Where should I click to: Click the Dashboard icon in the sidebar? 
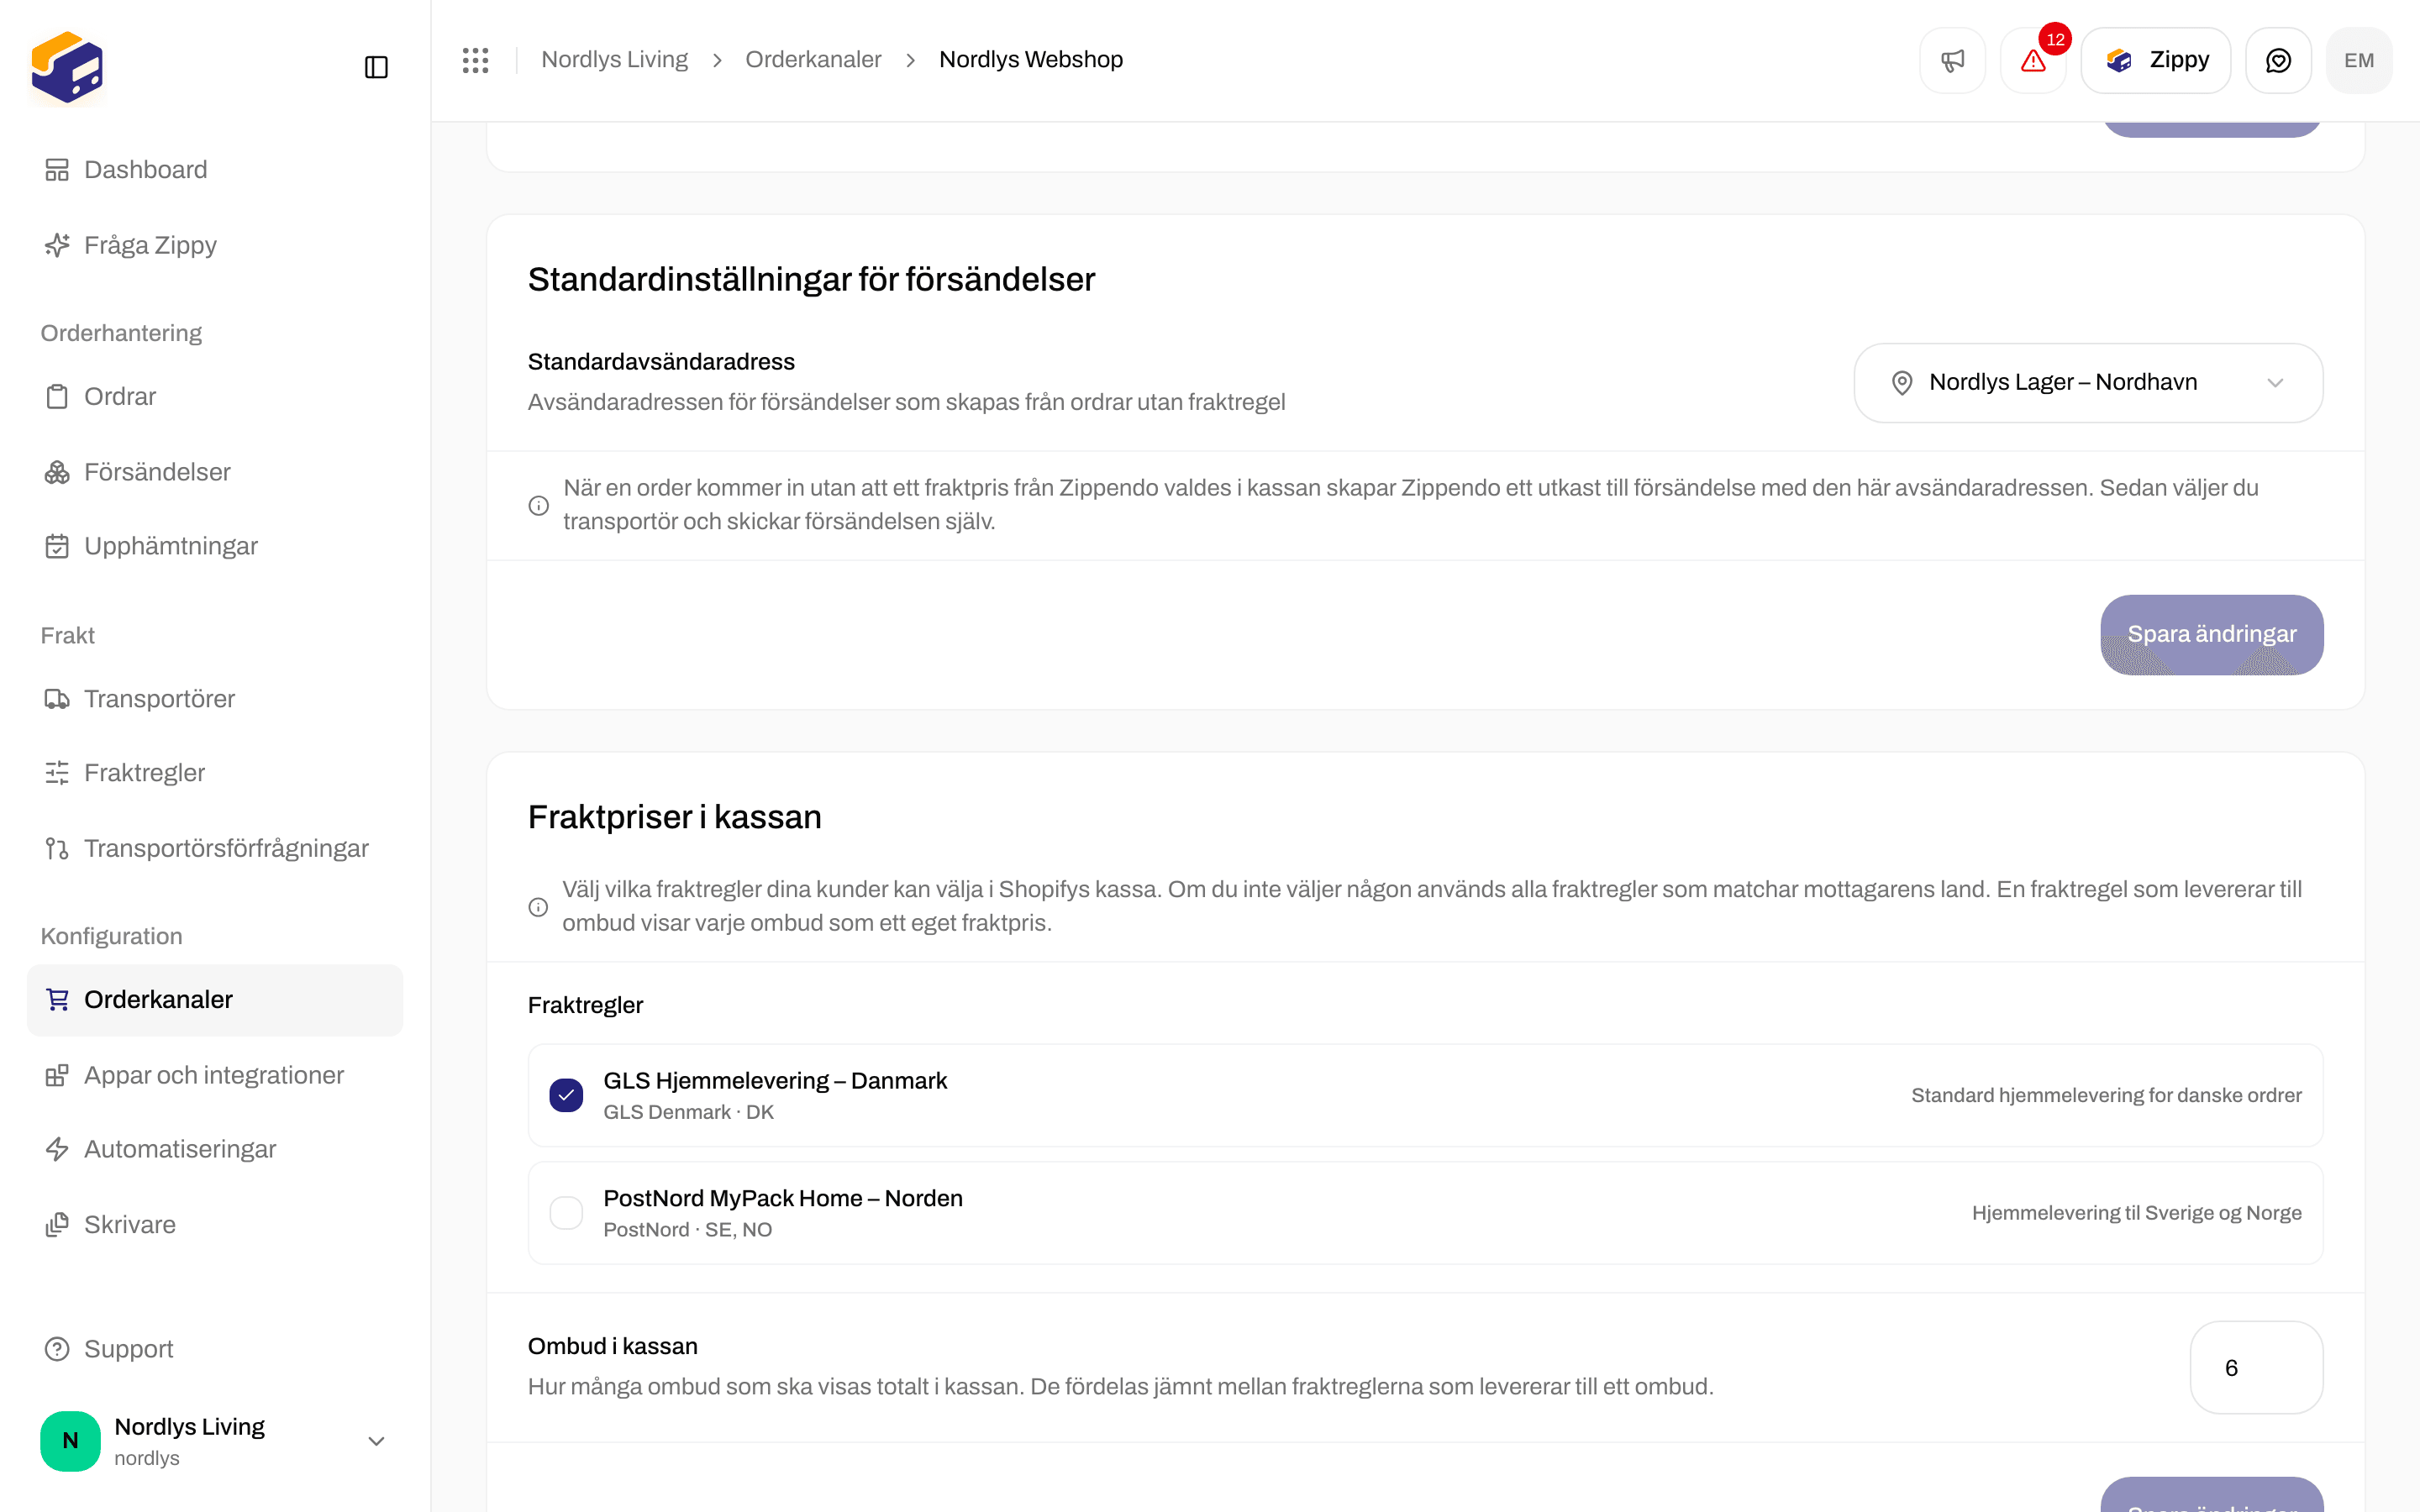[x=57, y=170]
